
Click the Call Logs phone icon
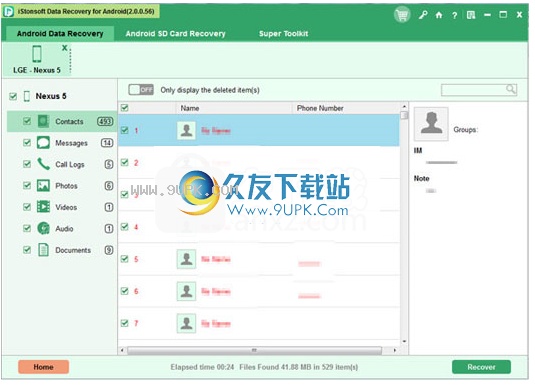click(43, 164)
